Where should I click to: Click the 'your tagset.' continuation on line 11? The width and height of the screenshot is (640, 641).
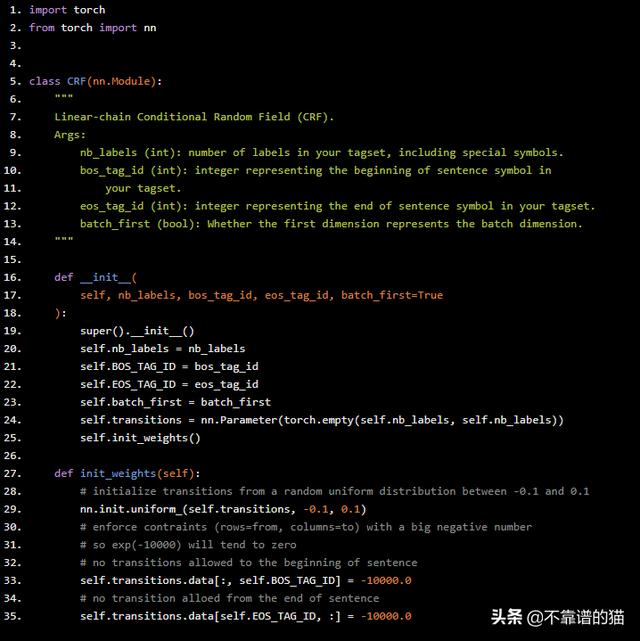pyautogui.click(x=143, y=188)
